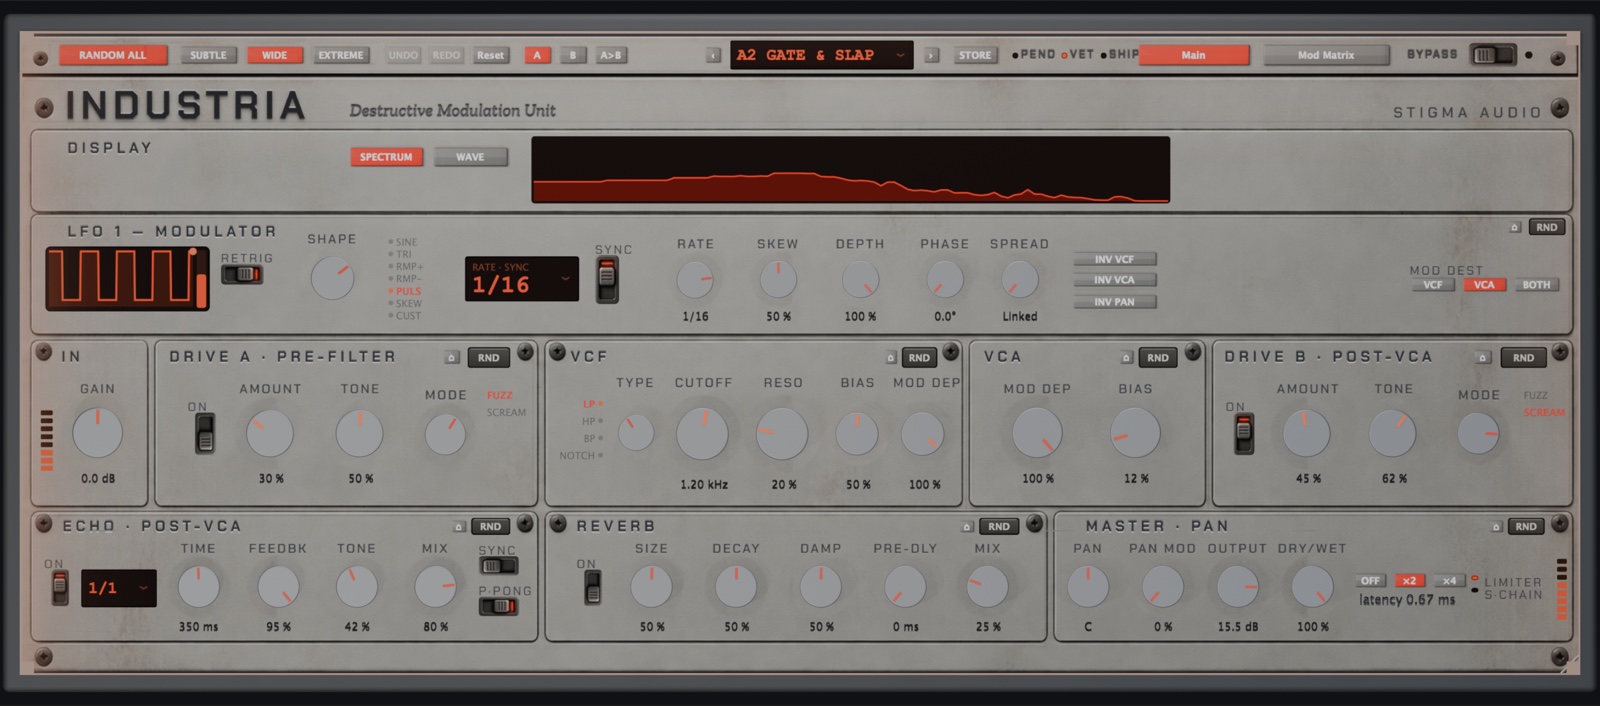Viewport: 1600px width, 706px height.
Task: Toggle Drive B ON switch
Action: pos(1243,434)
